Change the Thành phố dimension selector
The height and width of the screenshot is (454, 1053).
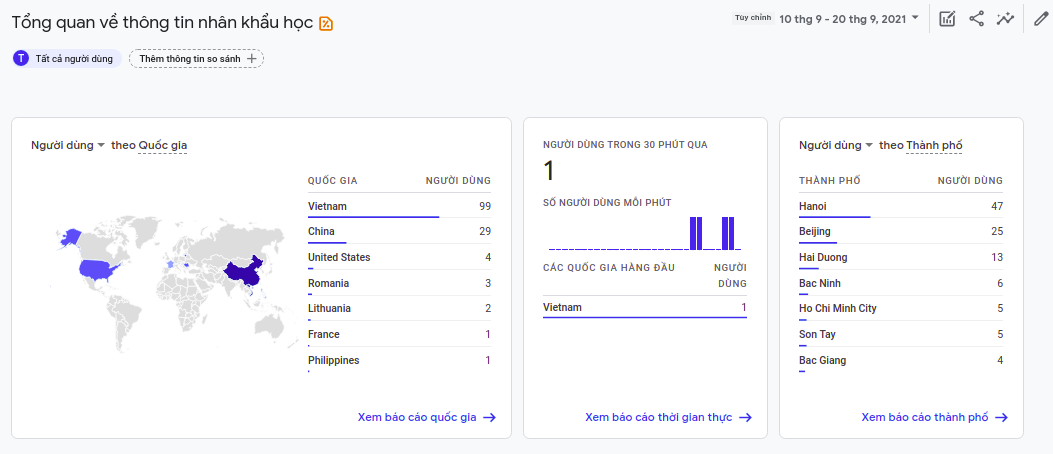(934, 146)
